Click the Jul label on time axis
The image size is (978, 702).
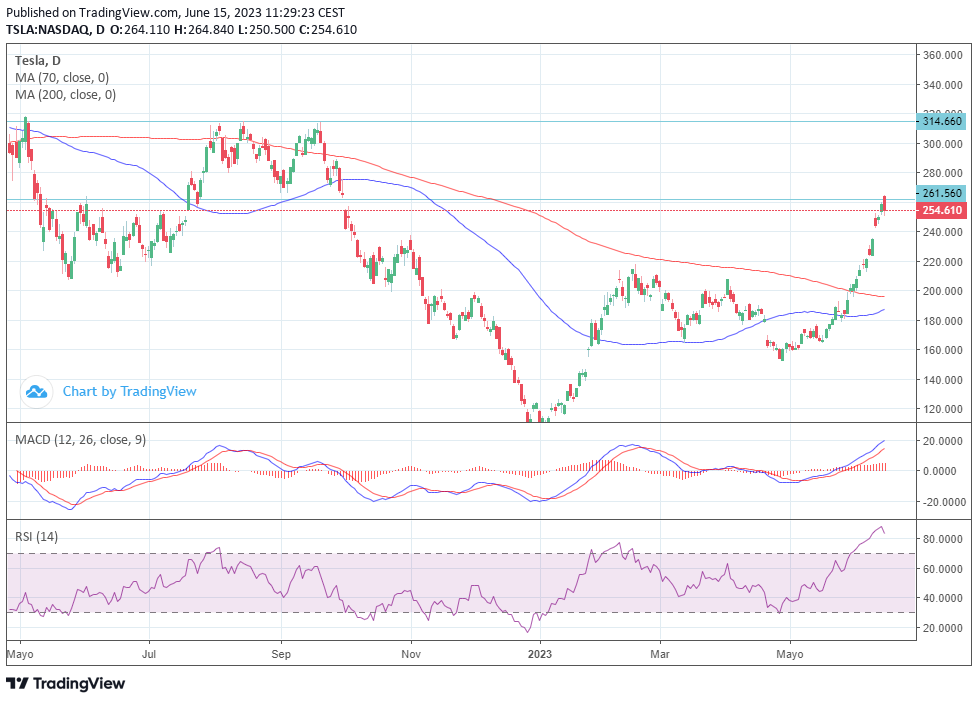point(148,654)
